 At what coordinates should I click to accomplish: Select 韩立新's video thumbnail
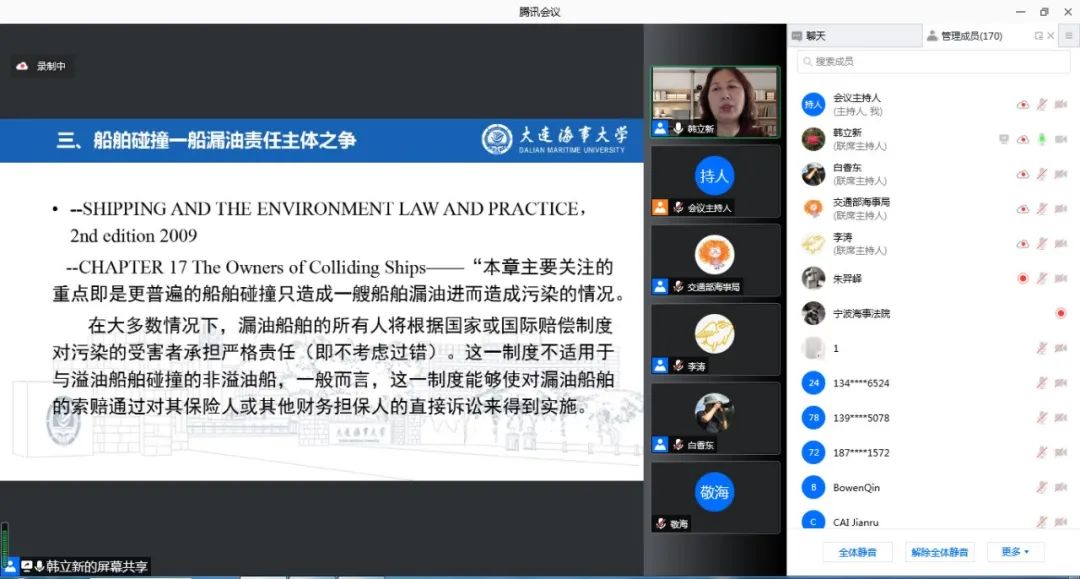coord(714,102)
